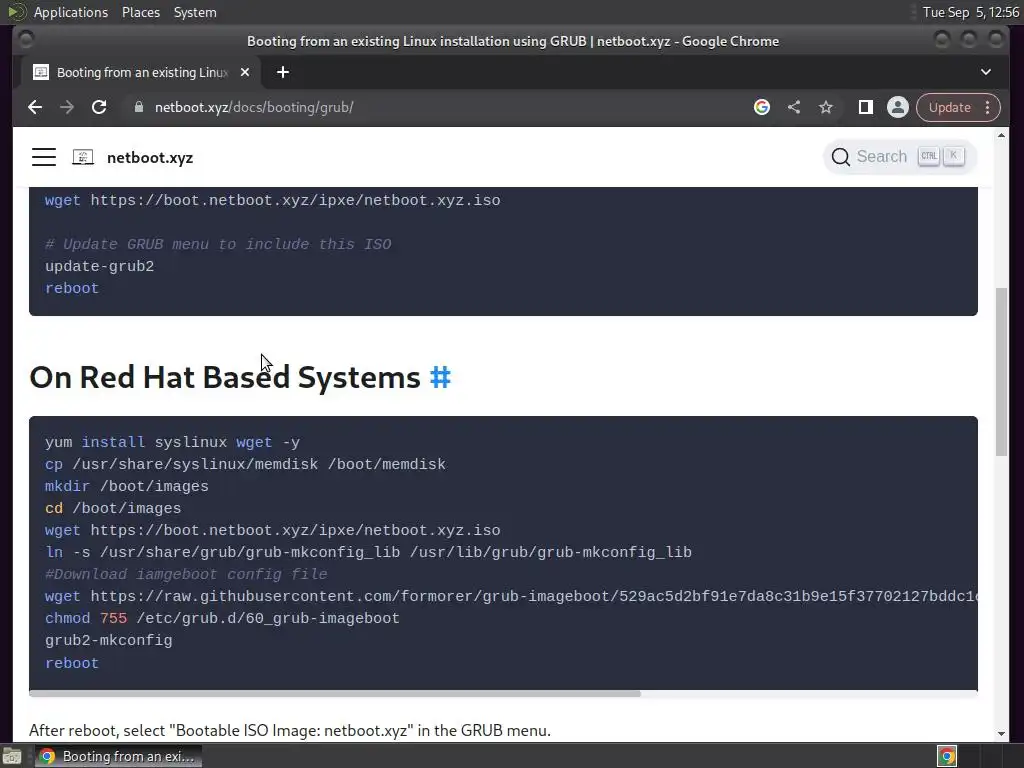Open the System menu
This screenshot has width=1024, height=768.
pos(195,12)
